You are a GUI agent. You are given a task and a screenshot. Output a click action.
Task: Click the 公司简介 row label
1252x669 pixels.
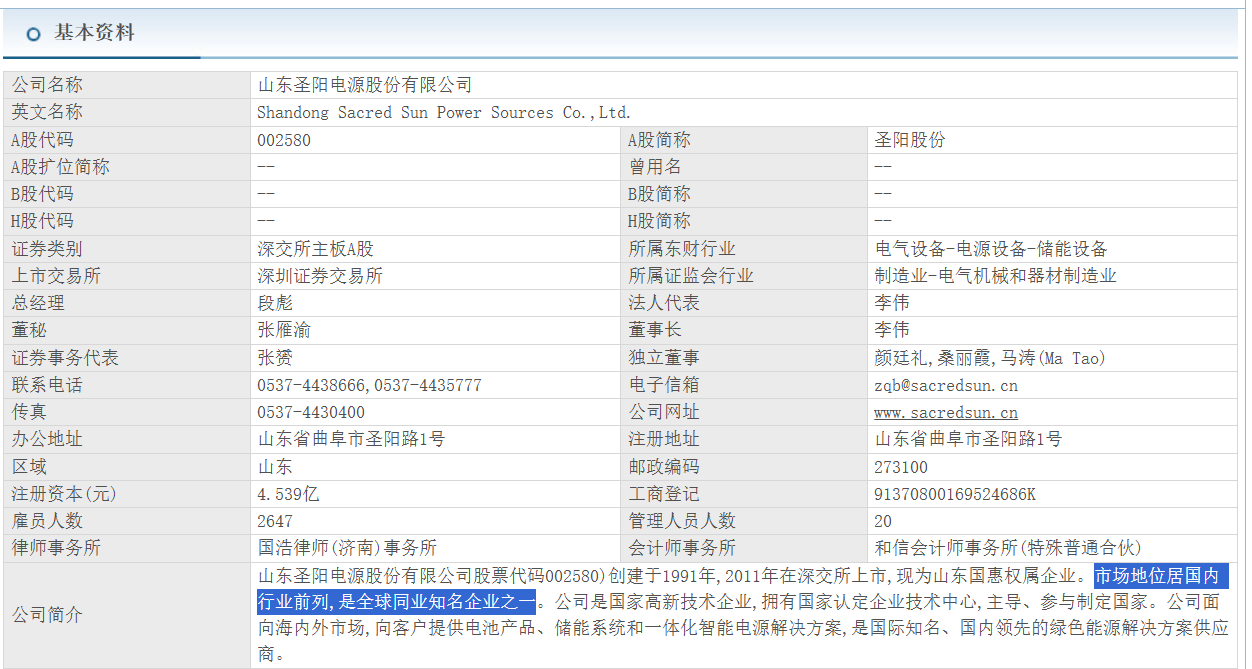47,615
